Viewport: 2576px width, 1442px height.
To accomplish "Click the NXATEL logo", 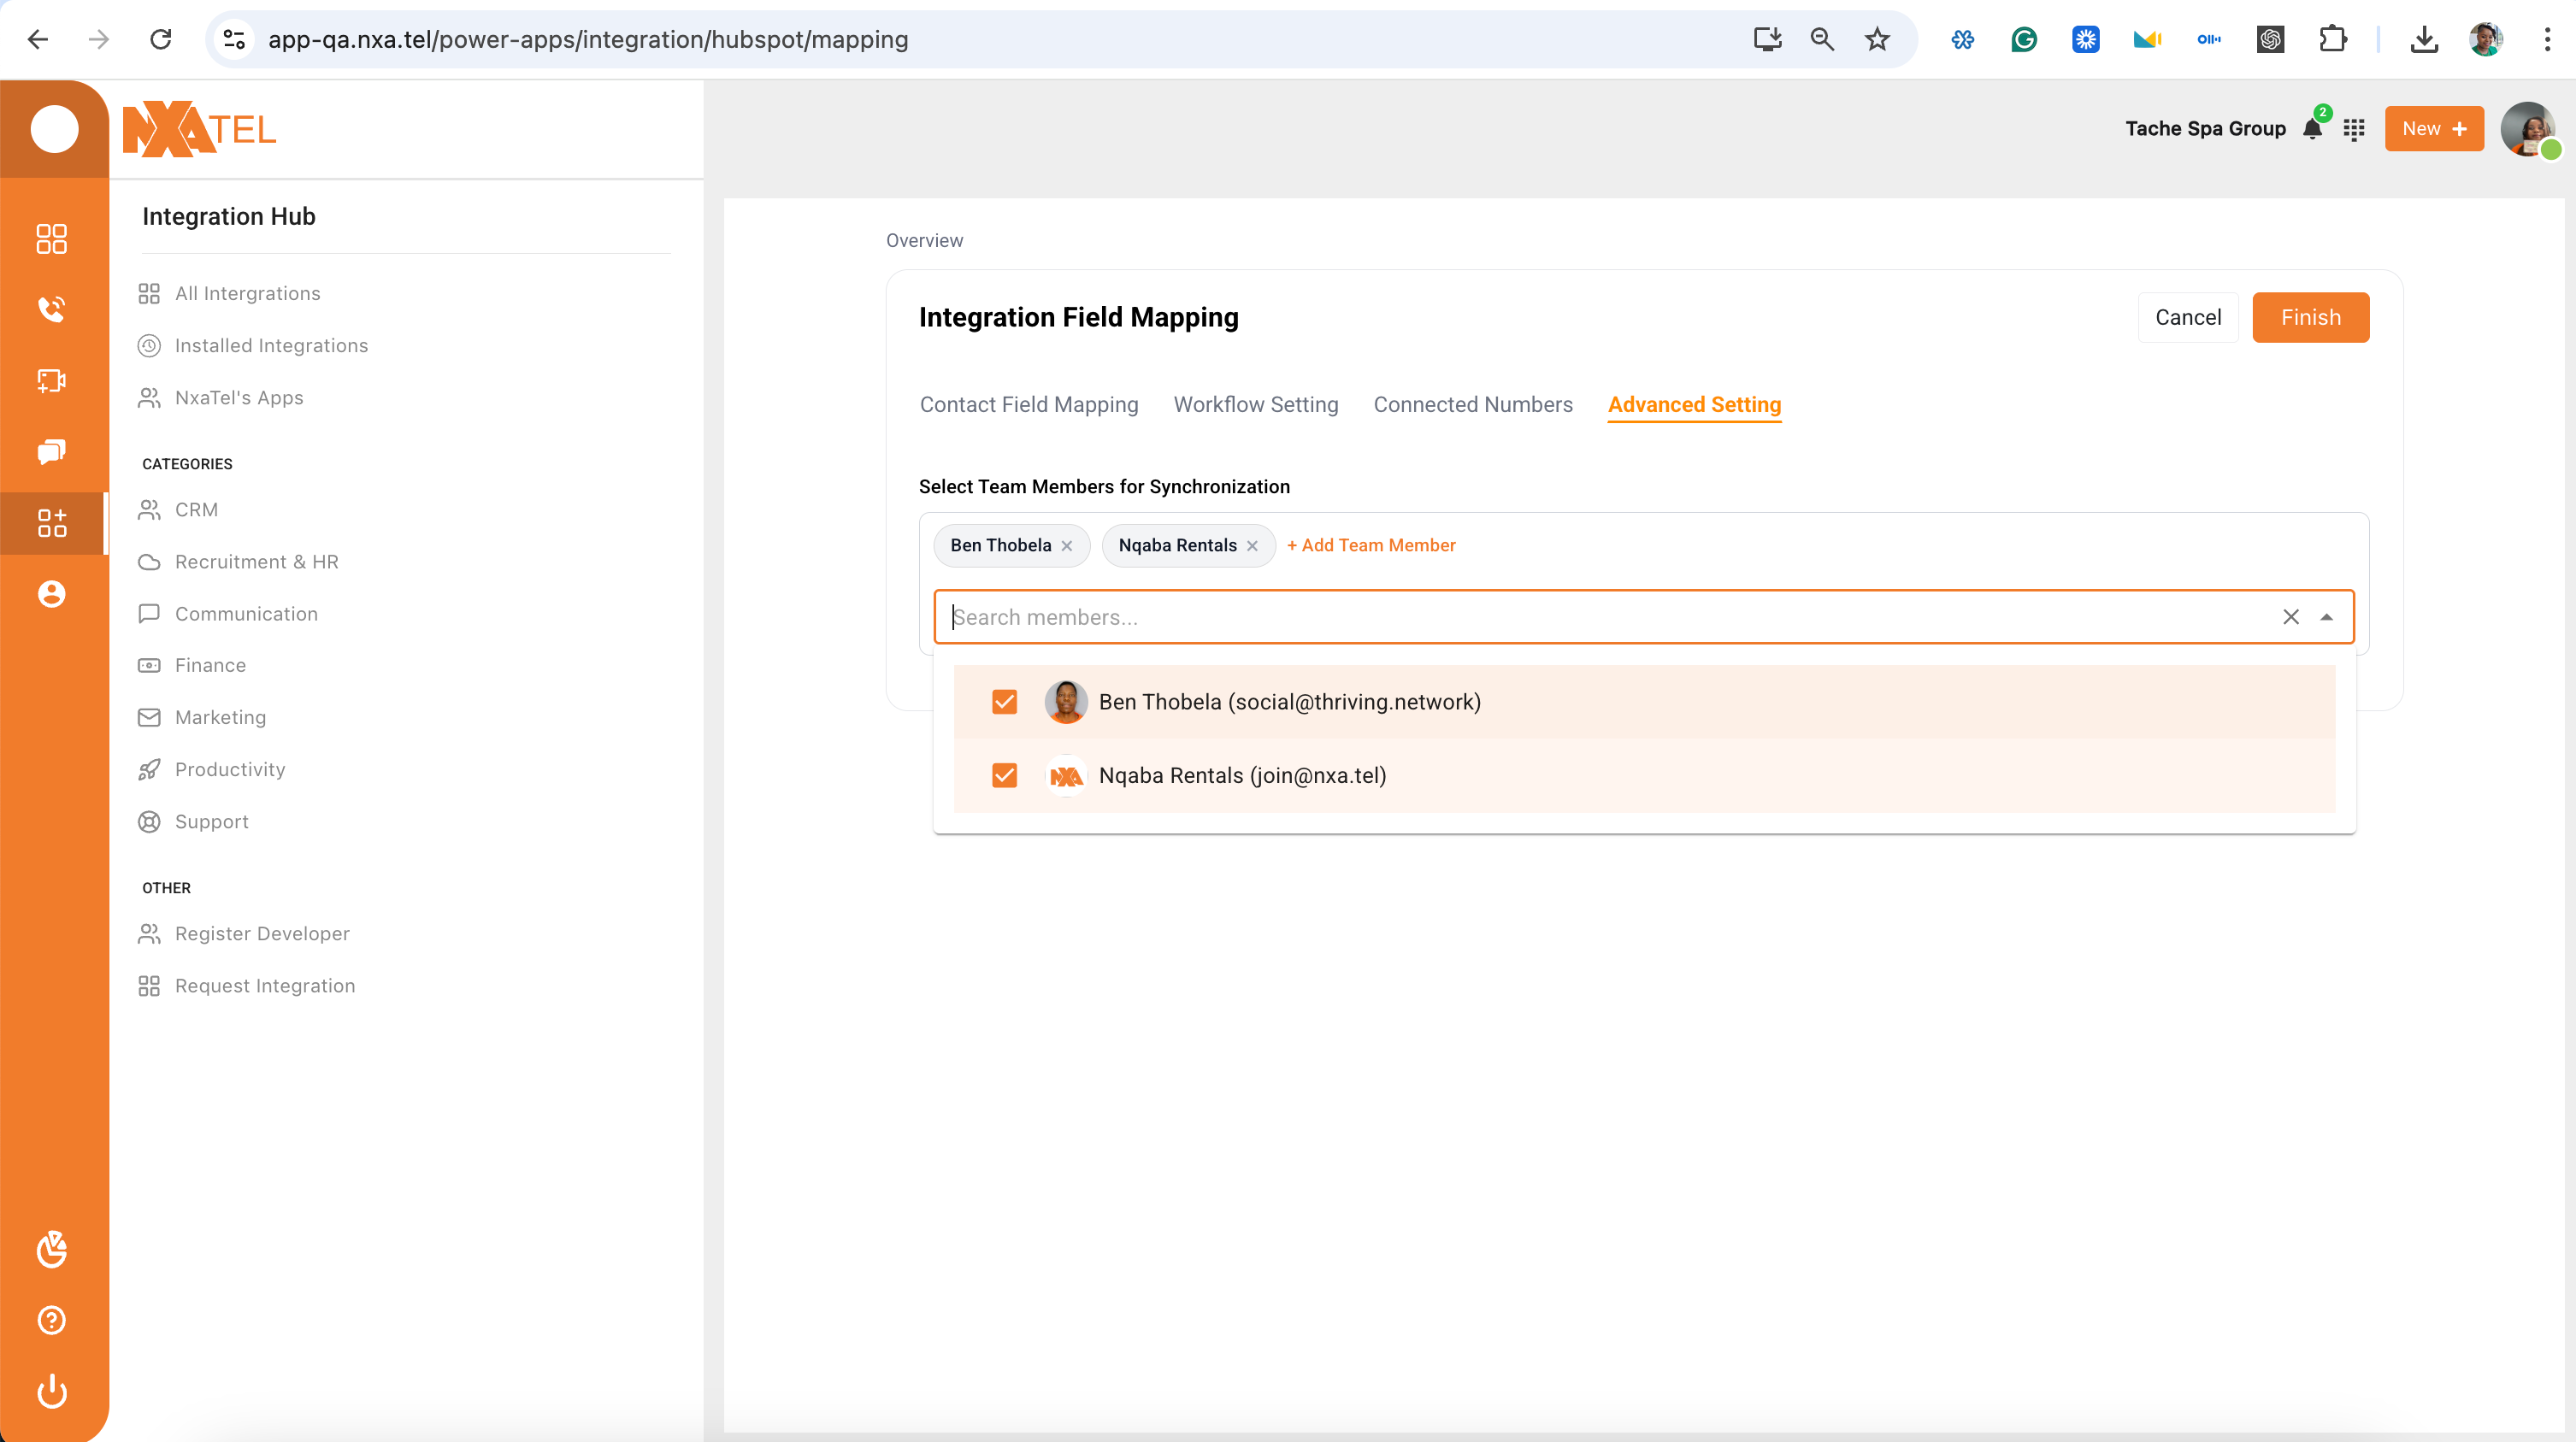I will [x=199, y=129].
